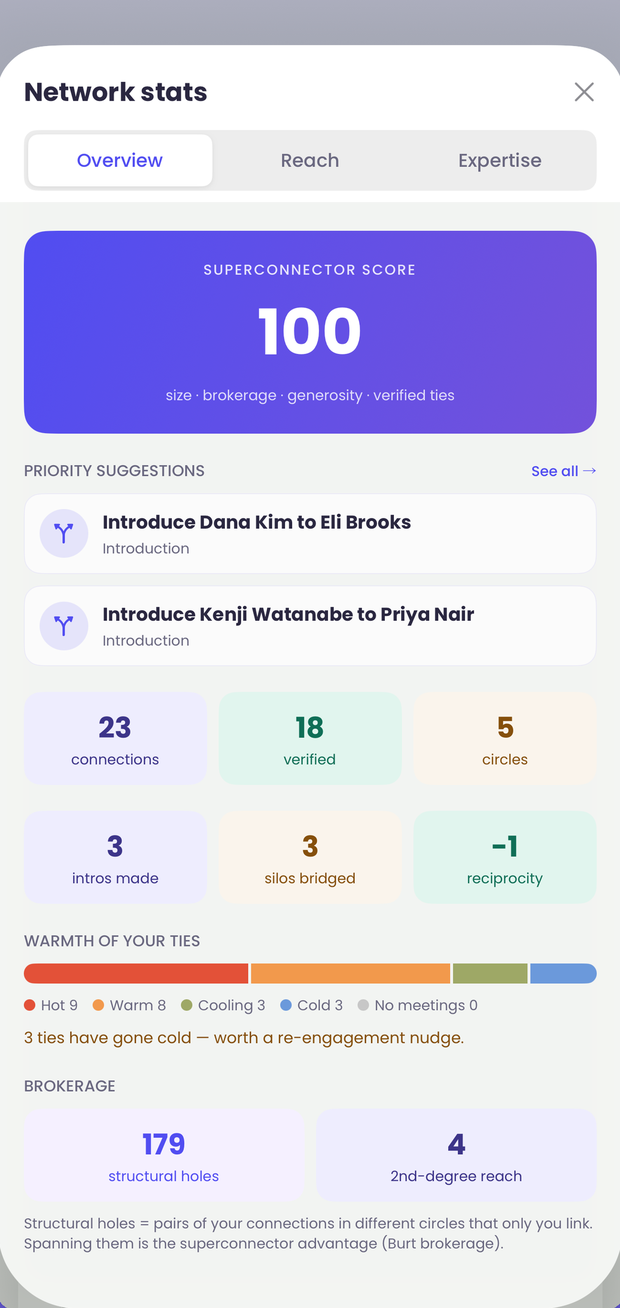Click the blue Cold segment of warmth bar
This screenshot has height=1308, width=620.
click(563, 974)
